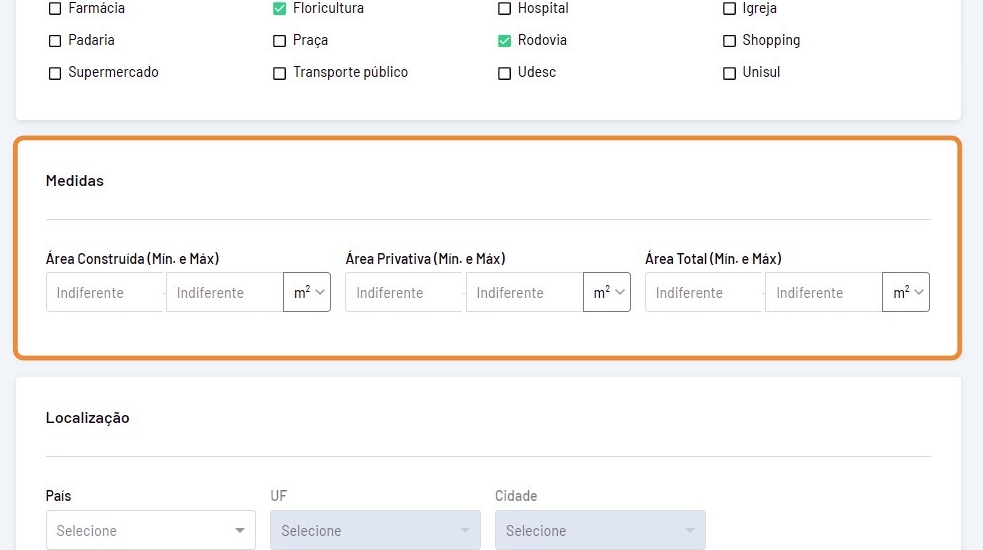Viewport: 983px width, 550px height.
Task: Select the Padaria checkbox
Action: pos(55,41)
